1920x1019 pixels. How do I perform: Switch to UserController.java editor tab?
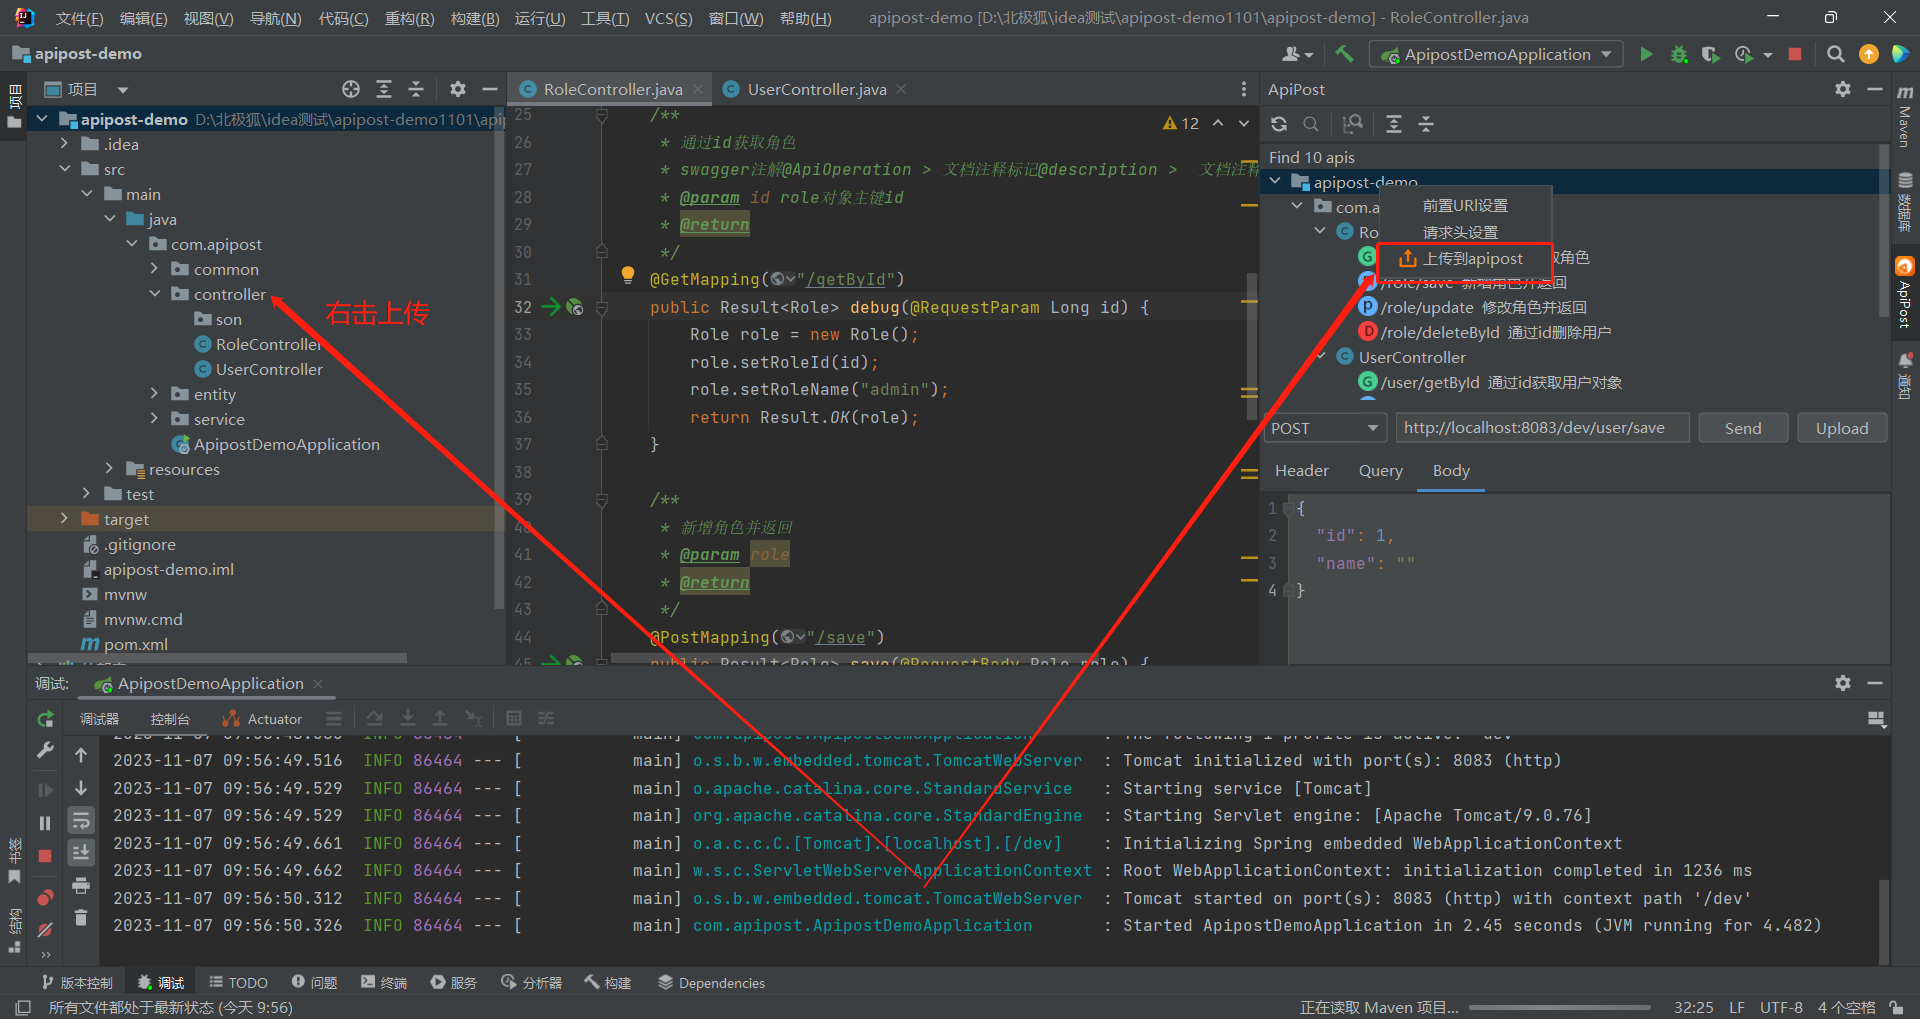[816, 89]
